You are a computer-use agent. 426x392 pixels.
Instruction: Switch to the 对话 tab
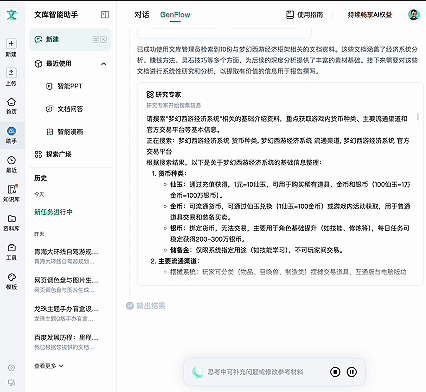point(142,15)
